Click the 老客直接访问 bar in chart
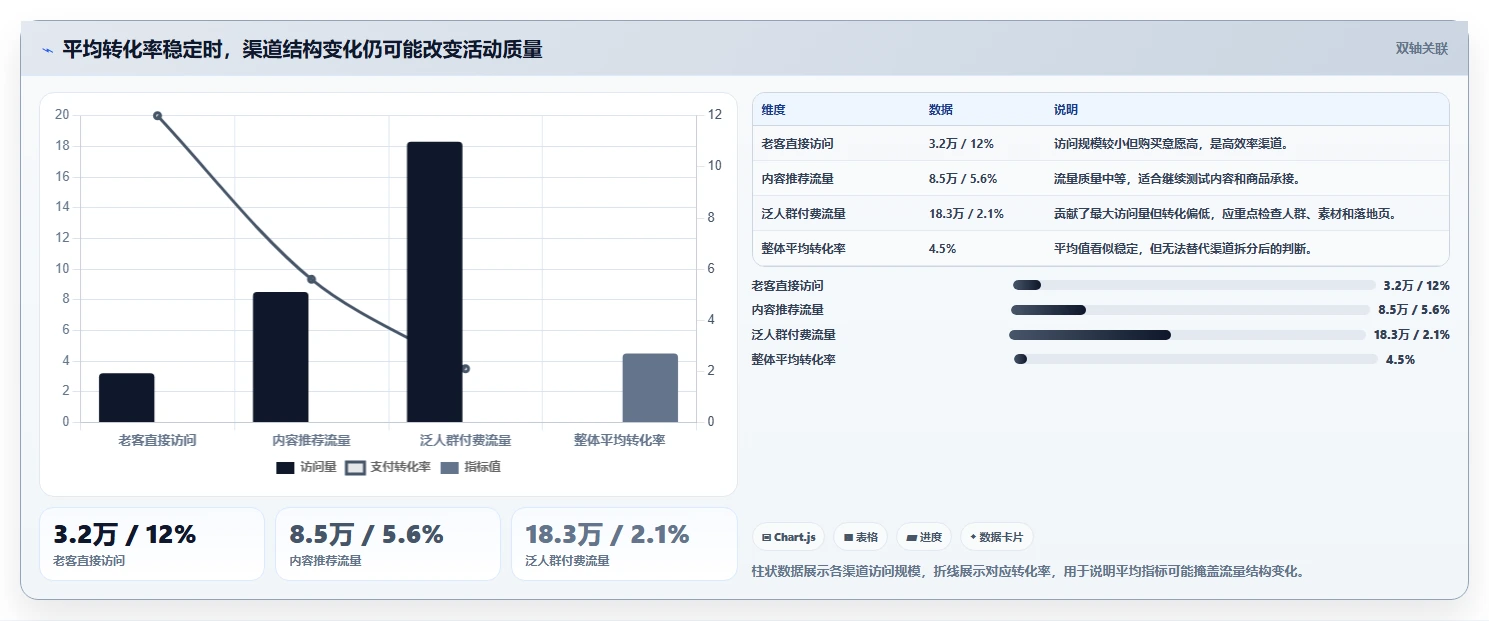The height and width of the screenshot is (621, 1489). pyautogui.click(x=127, y=398)
